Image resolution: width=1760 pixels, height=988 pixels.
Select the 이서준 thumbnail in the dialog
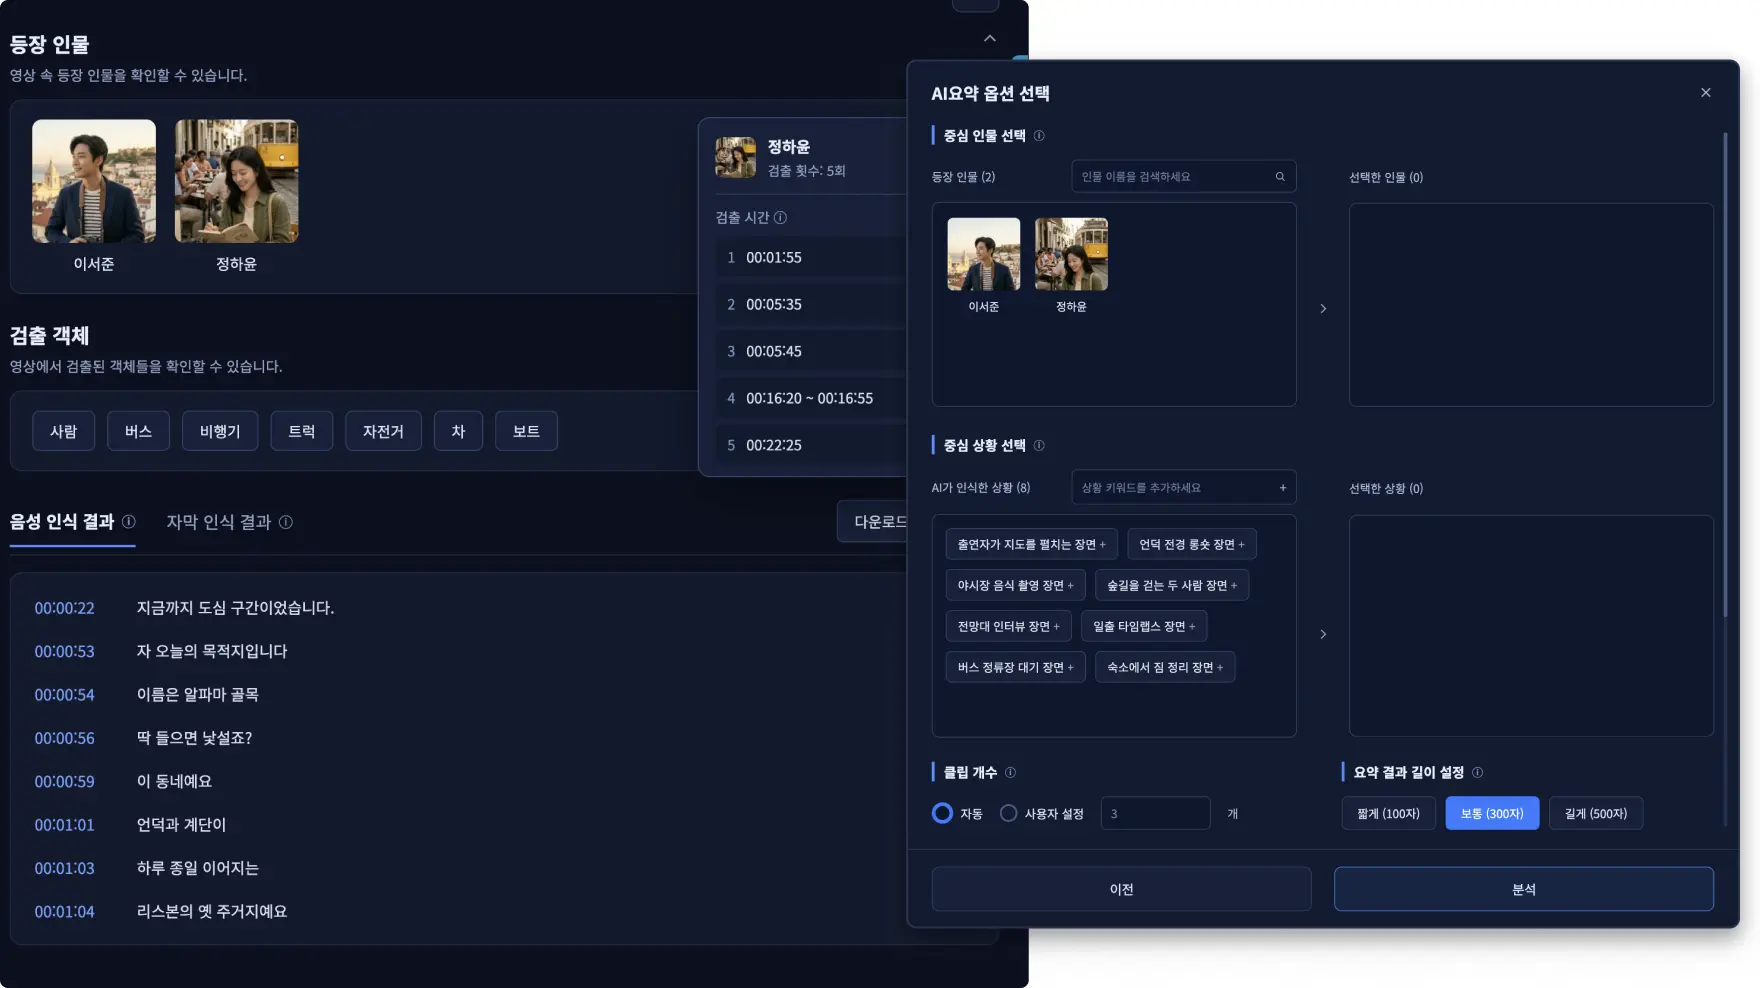(x=984, y=255)
